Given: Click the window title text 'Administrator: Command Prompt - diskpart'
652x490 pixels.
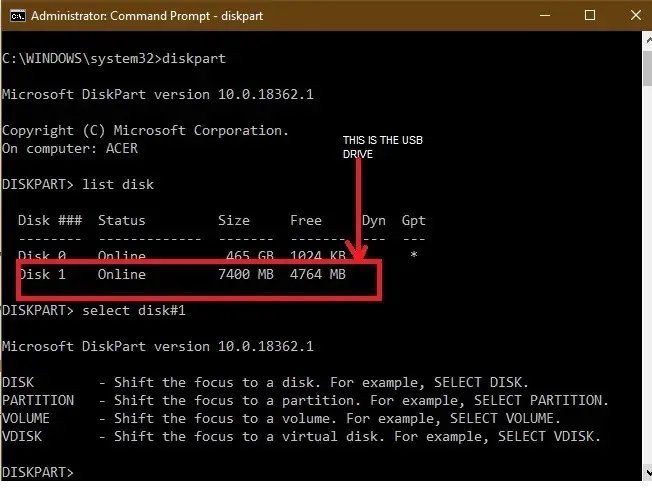Looking at the screenshot, I should point(147,16).
